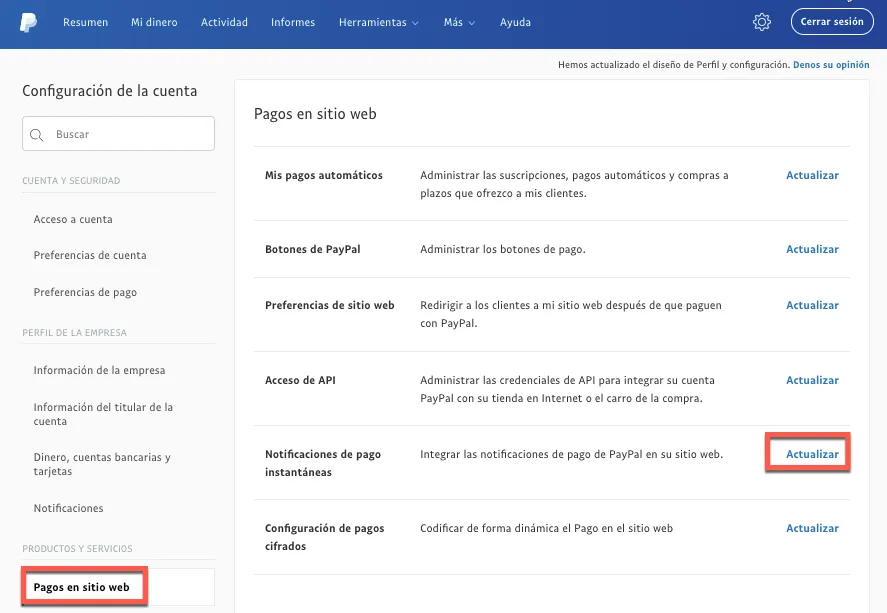Click the Botones de PayPal label
This screenshot has width=887, height=613.
pos(313,249)
